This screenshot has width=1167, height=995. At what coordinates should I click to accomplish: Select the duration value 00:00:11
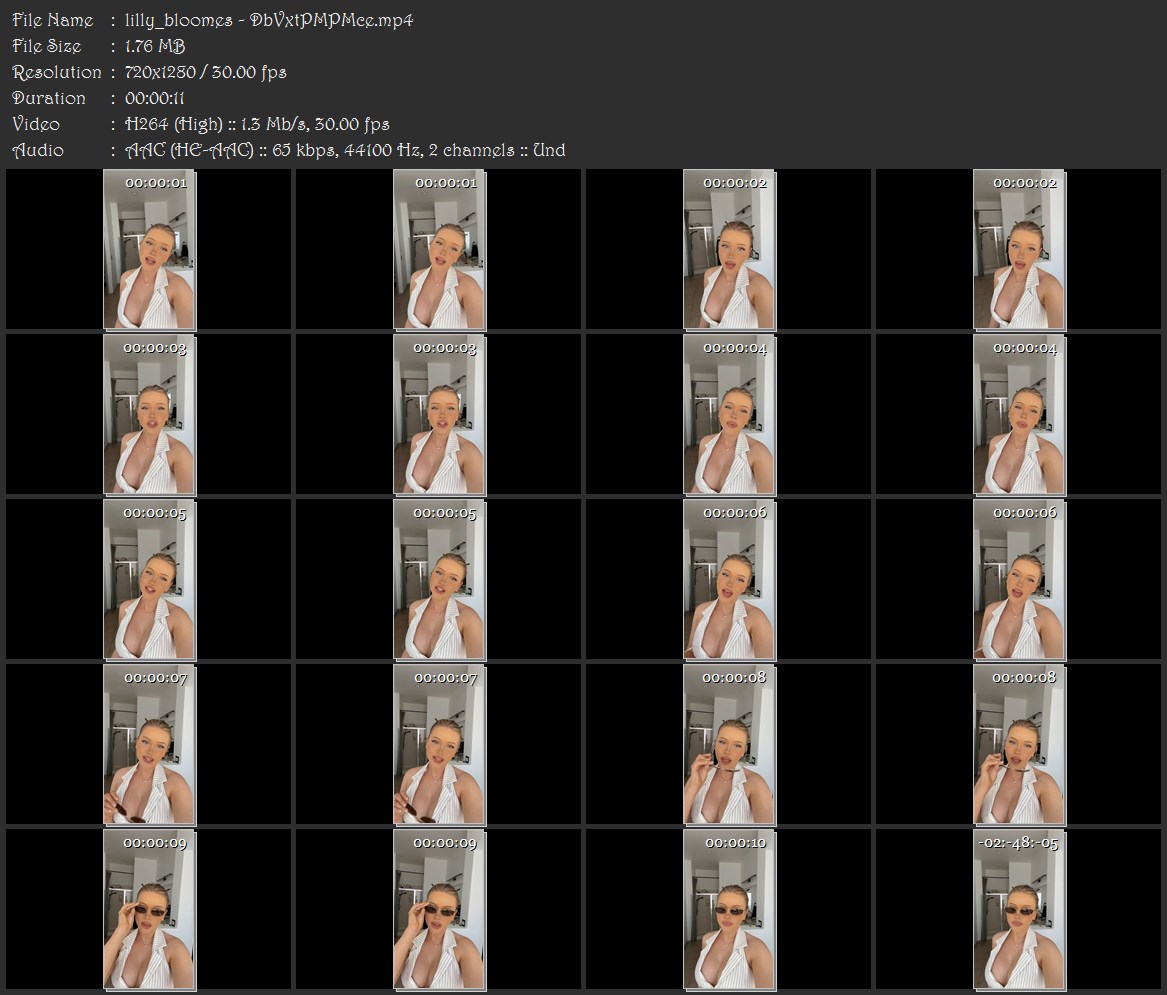pyautogui.click(x=155, y=98)
